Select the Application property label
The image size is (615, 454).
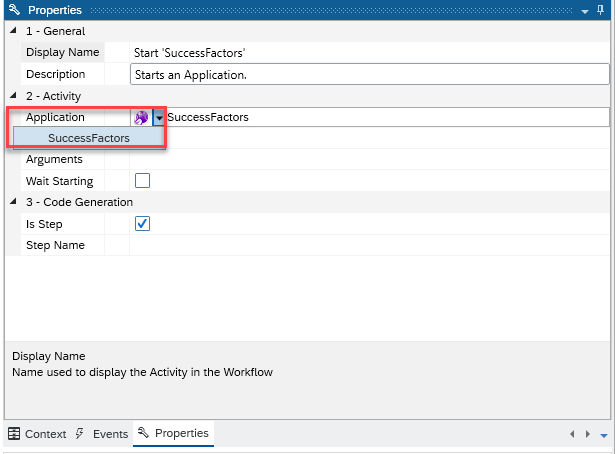pos(55,117)
